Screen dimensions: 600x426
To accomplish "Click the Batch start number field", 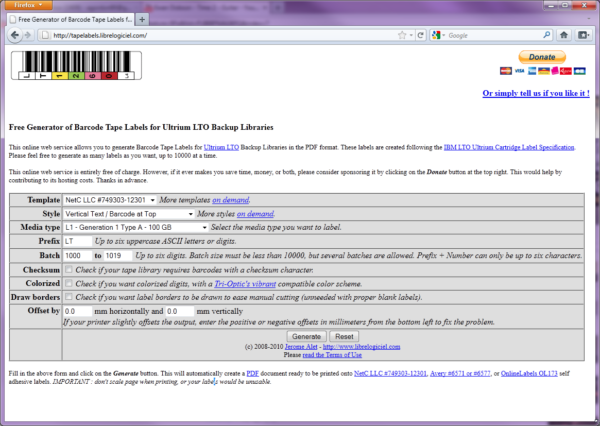I will coord(78,255).
